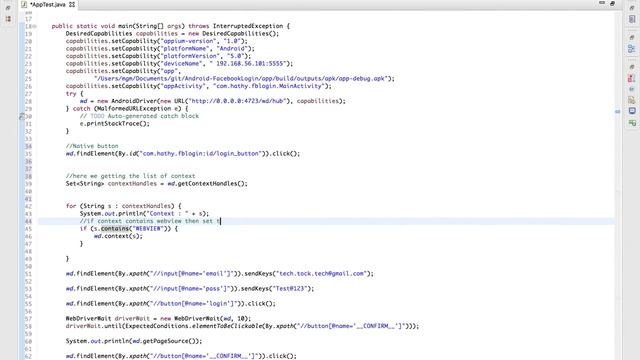Click the "platformVersion" string on line 22
Screen dimensions: 640x360
190,56
